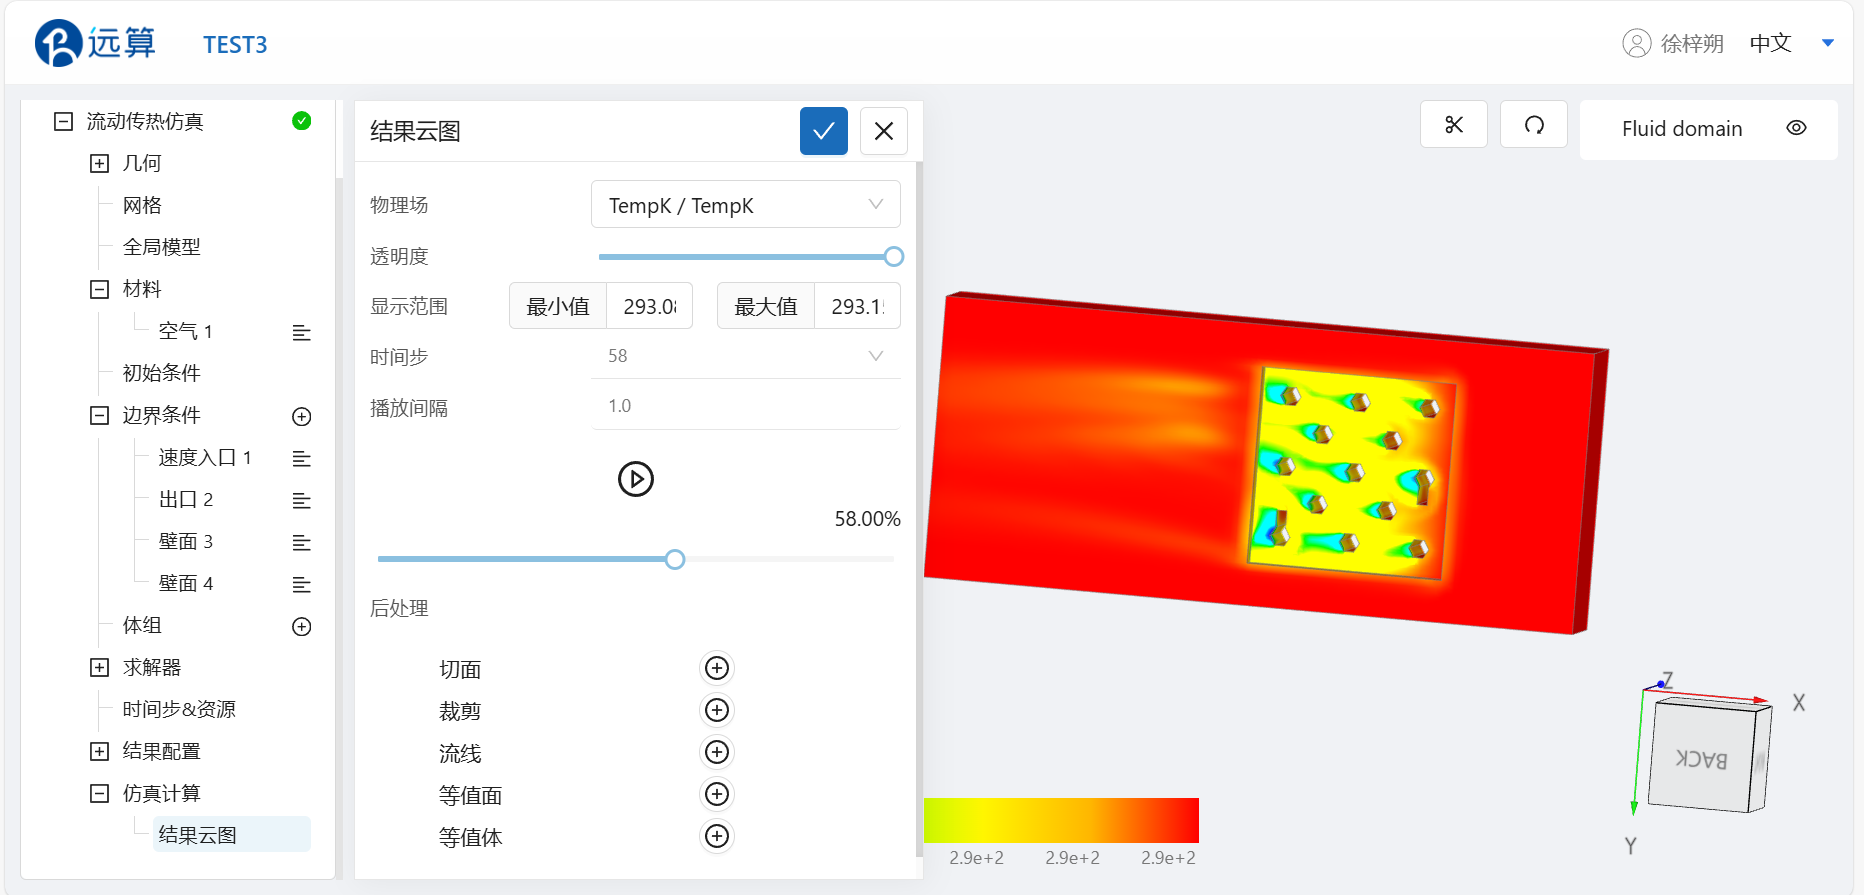This screenshot has width=1864, height=895.
Task: Select 壁面 3 boundary
Action: [x=186, y=541]
